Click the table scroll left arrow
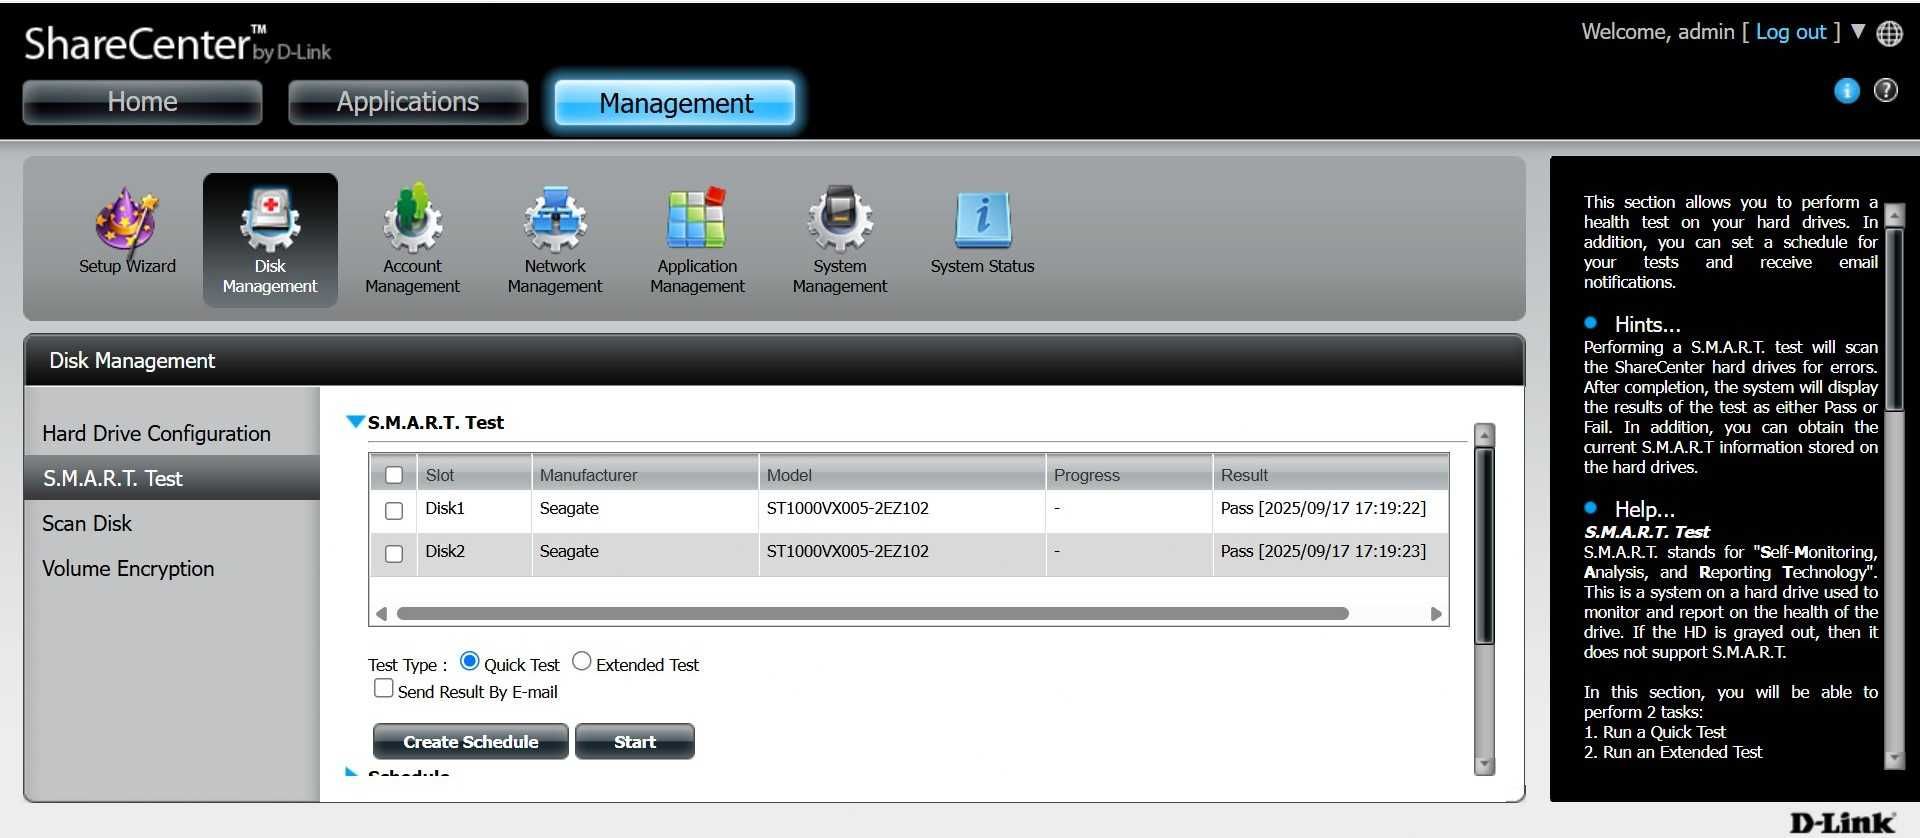This screenshot has width=1920, height=838. (381, 613)
